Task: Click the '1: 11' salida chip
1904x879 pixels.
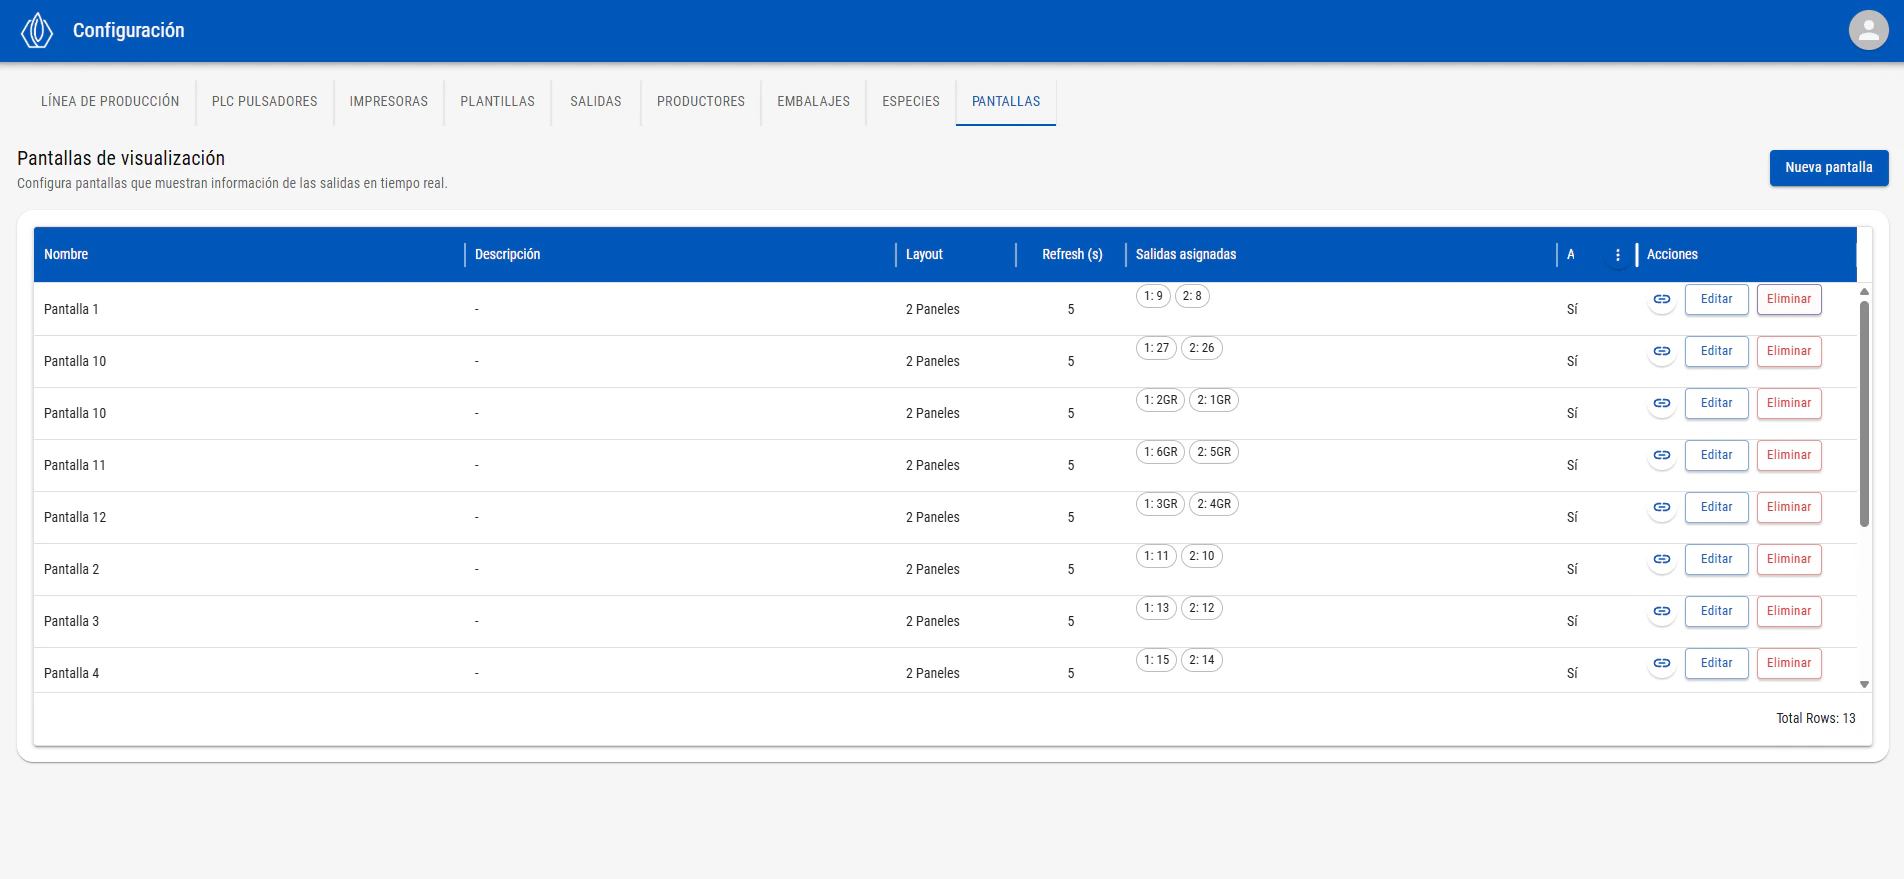Action: pos(1156,556)
